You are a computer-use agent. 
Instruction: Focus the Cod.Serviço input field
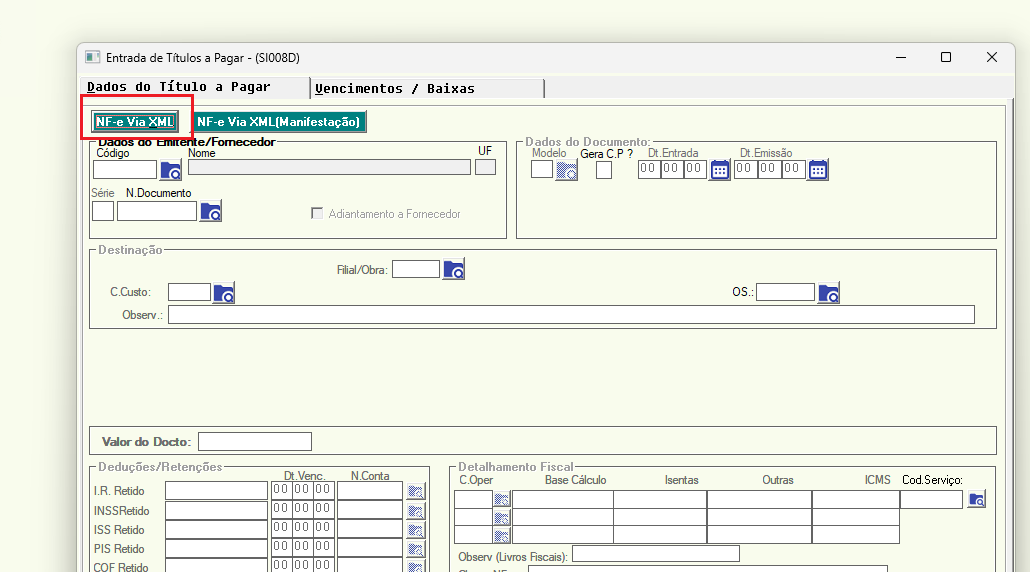click(931, 500)
